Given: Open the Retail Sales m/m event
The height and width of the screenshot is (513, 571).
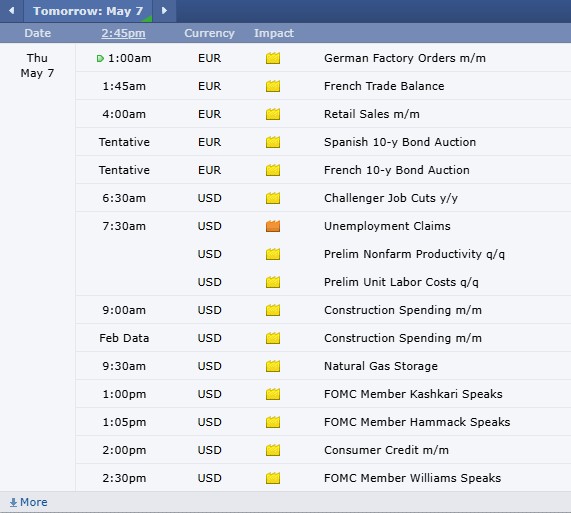Looking at the screenshot, I should pyautogui.click(x=372, y=114).
